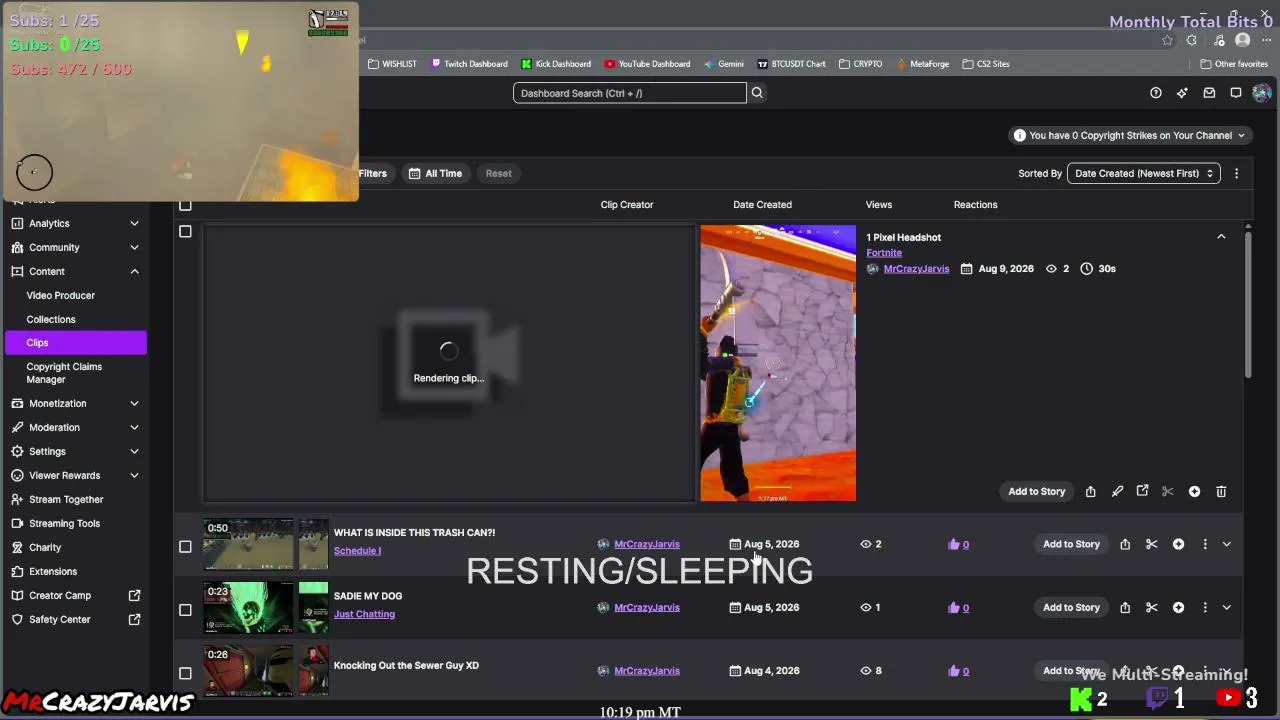Click Add to Story for SADIE MY DOG
The image size is (1280, 720).
point(1071,607)
